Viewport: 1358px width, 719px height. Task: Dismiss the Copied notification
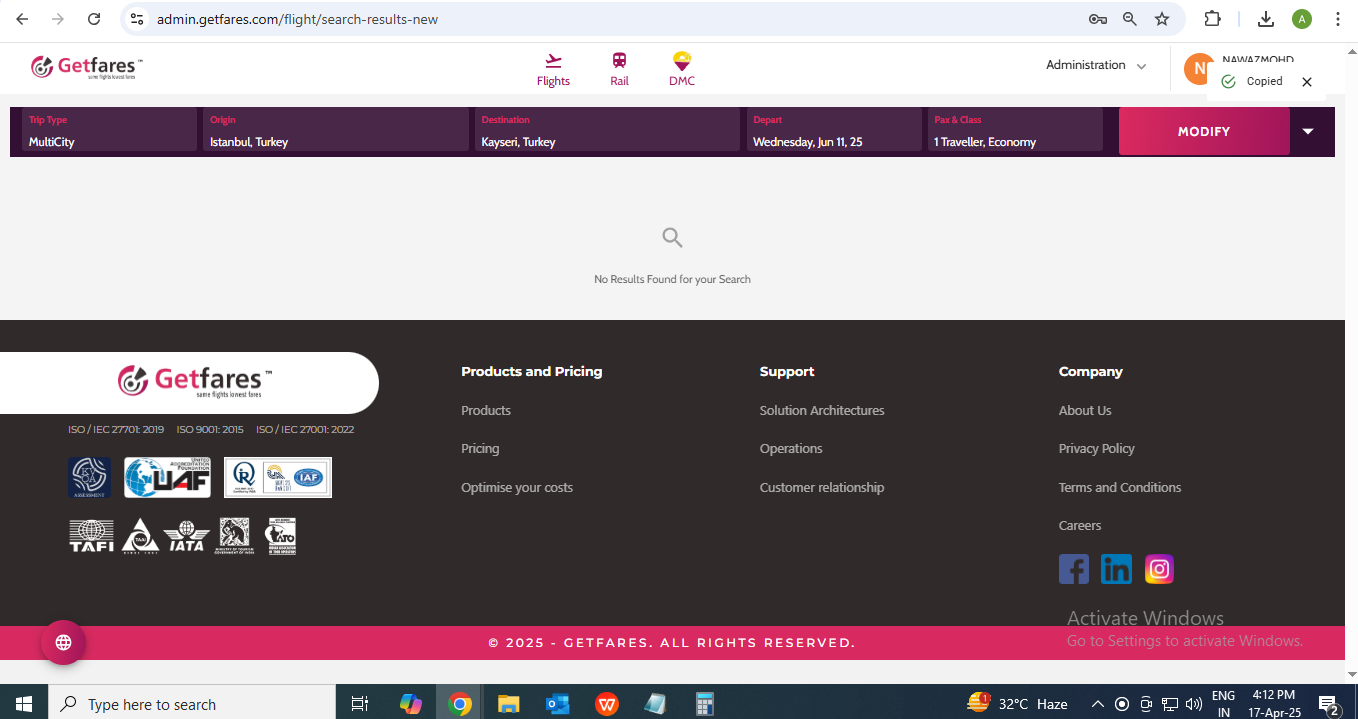1306,82
